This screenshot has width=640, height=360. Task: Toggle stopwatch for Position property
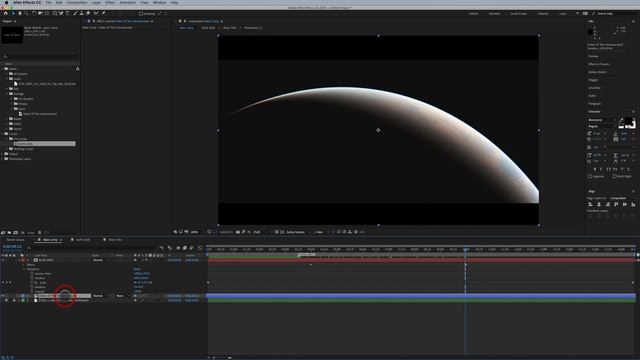click(x=31, y=278)
